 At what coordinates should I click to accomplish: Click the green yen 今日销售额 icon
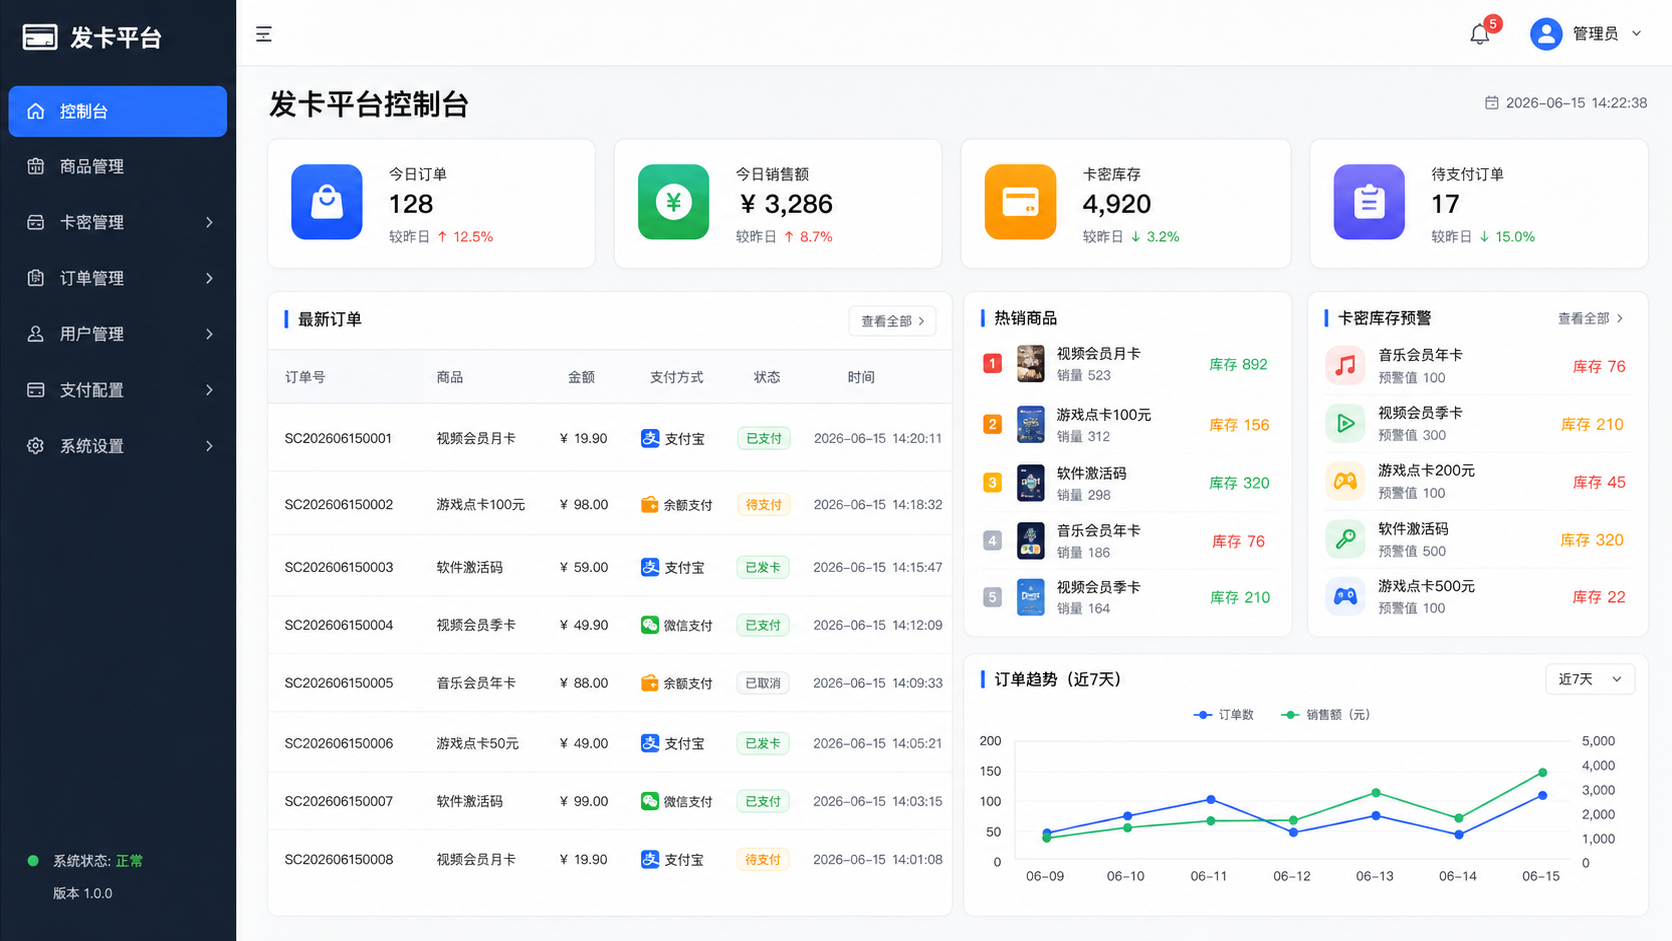tap(674, 202)
